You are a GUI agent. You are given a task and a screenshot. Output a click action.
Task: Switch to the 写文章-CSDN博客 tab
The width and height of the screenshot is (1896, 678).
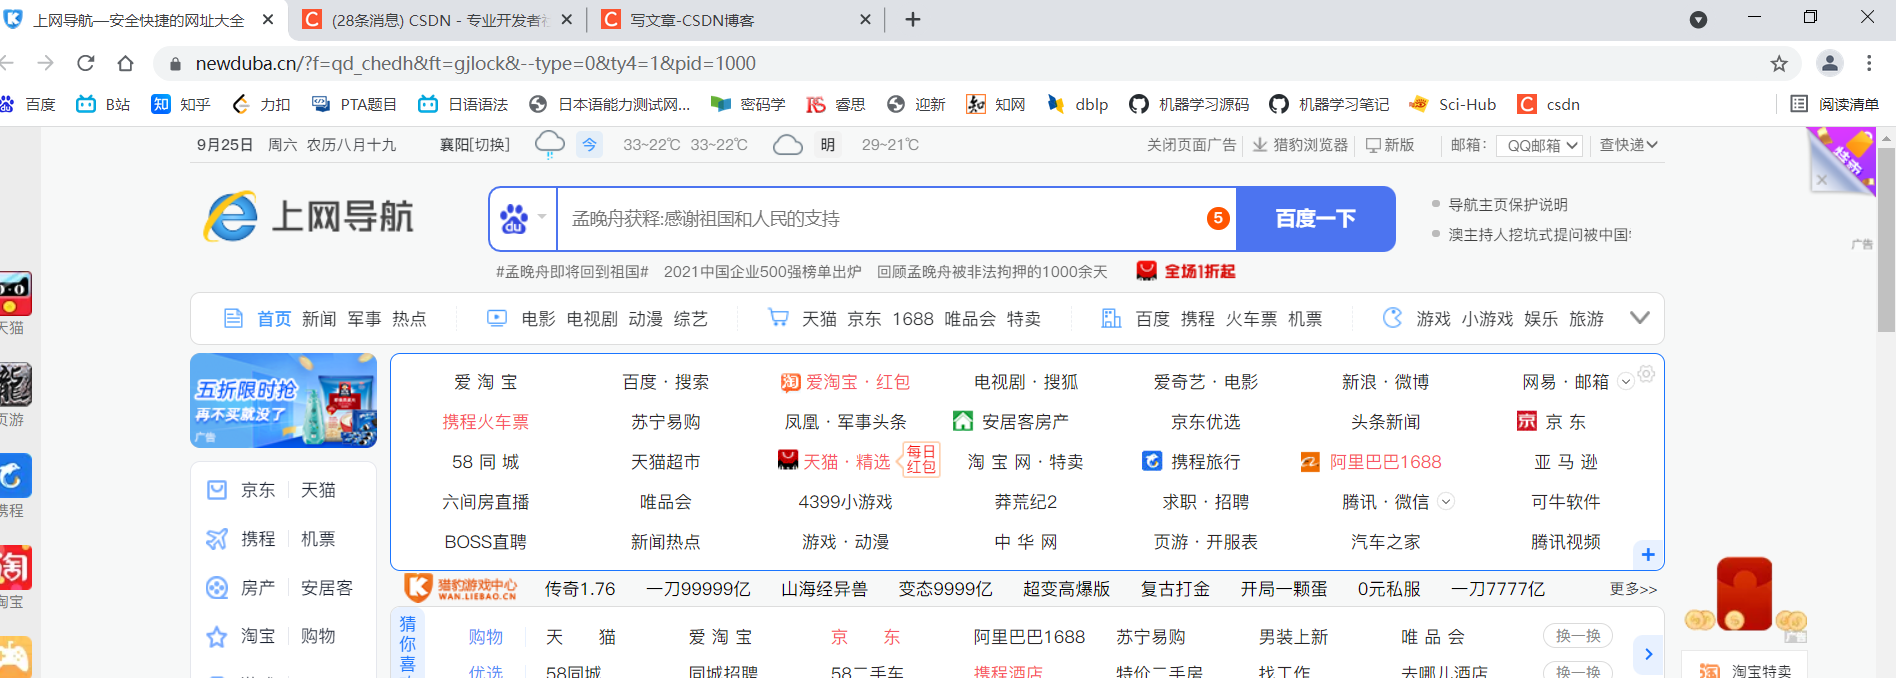pos(737,20)
